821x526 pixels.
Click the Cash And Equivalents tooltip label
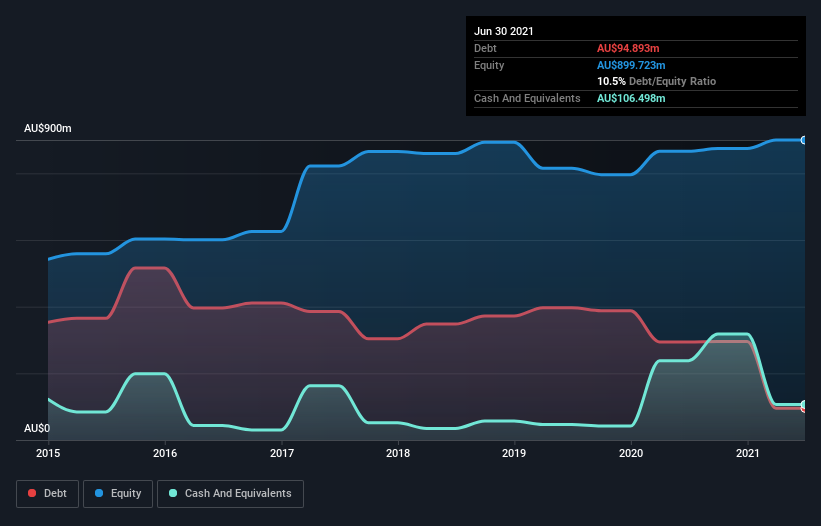[527, 98]
